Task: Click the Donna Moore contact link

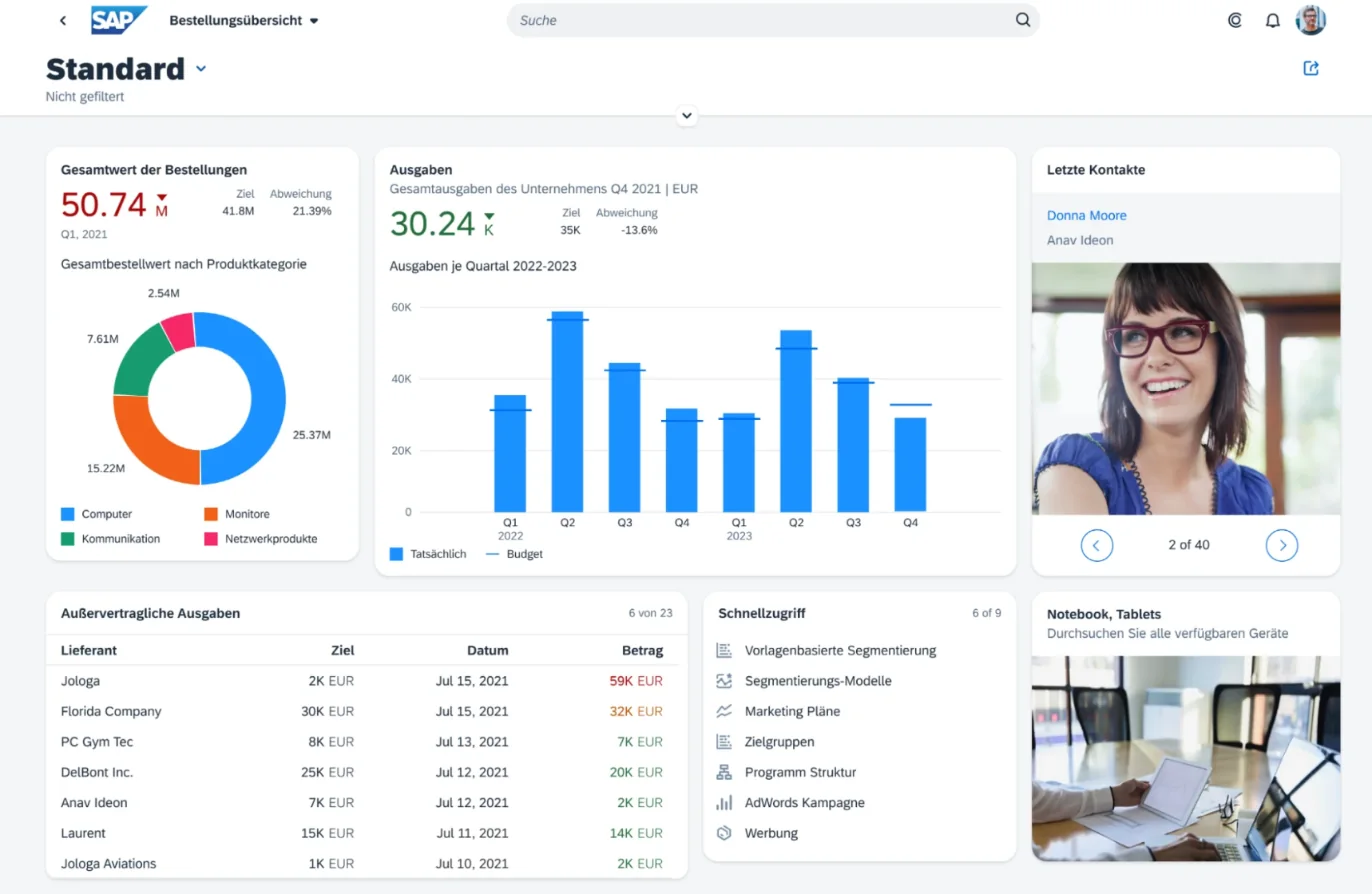Action: click(x=1087, y=215)
